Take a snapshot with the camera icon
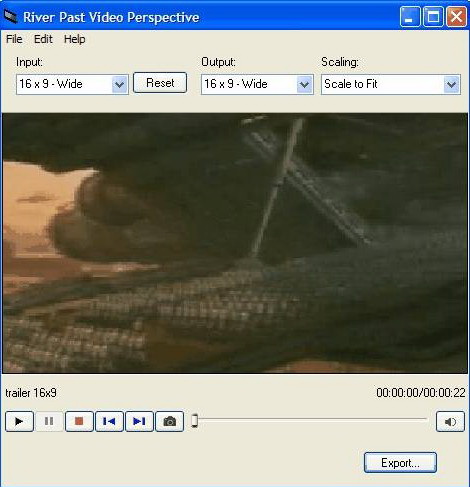Viewport: 470px width, 487px height. [169, 421]
